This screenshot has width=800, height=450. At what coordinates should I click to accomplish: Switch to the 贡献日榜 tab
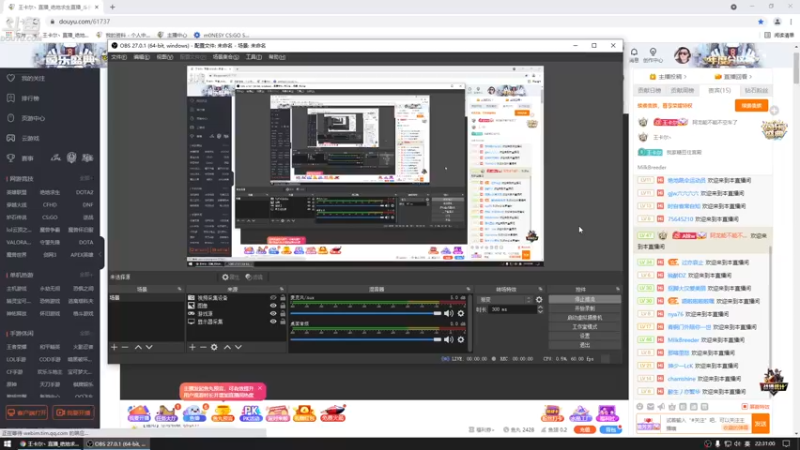649,90
